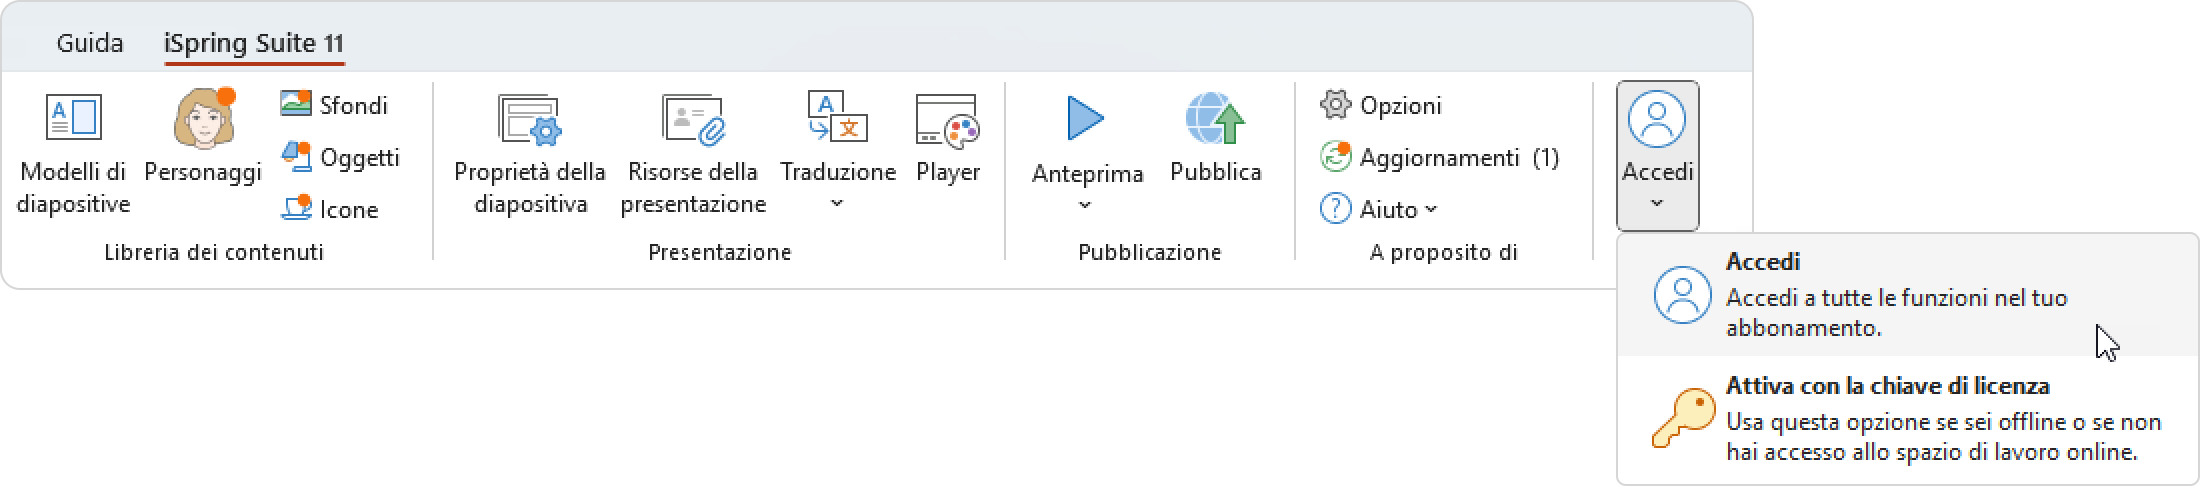Expand the Traduzione dropdown arrow

(838, 204)
